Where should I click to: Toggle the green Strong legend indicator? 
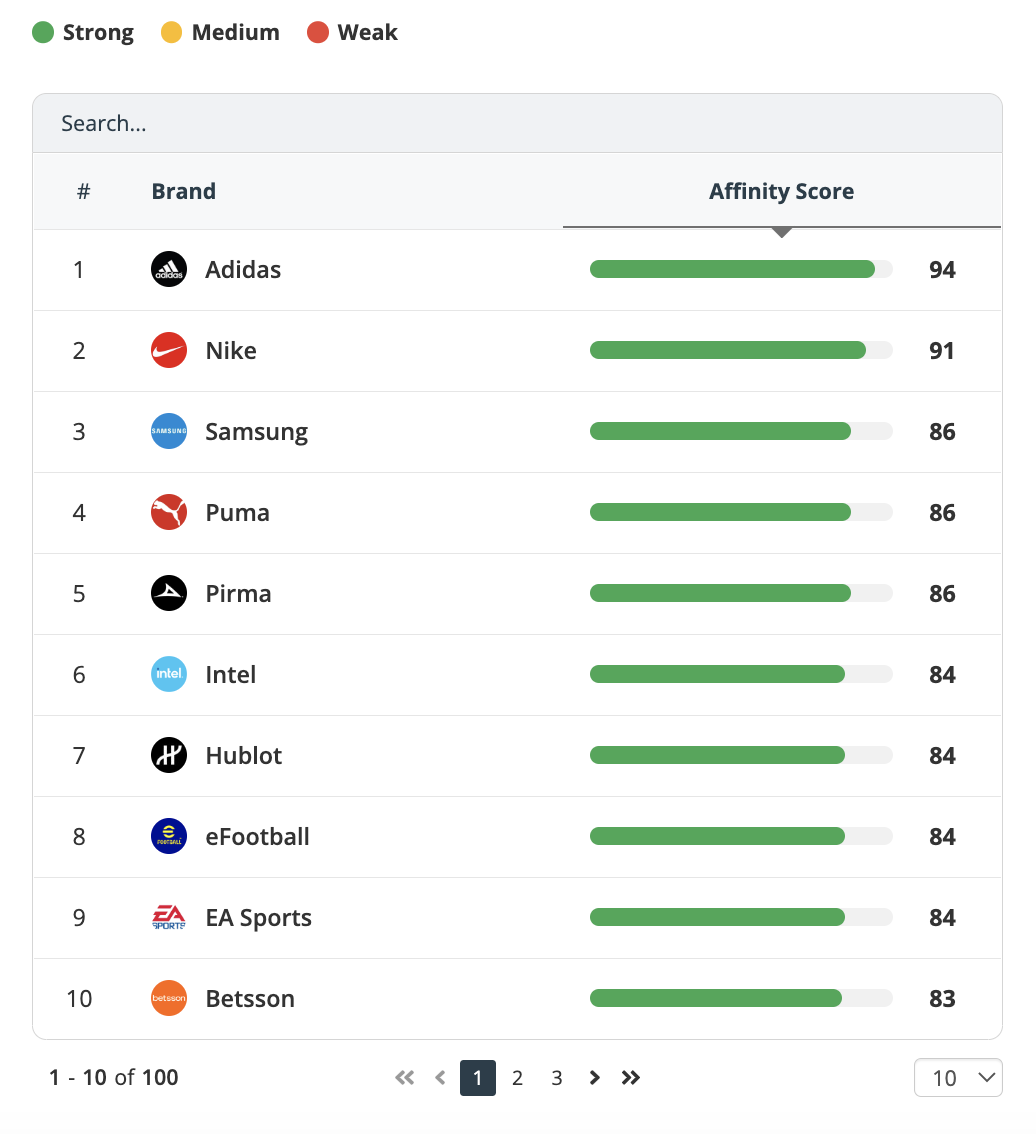pyautogui.click(x=42, y=32)
